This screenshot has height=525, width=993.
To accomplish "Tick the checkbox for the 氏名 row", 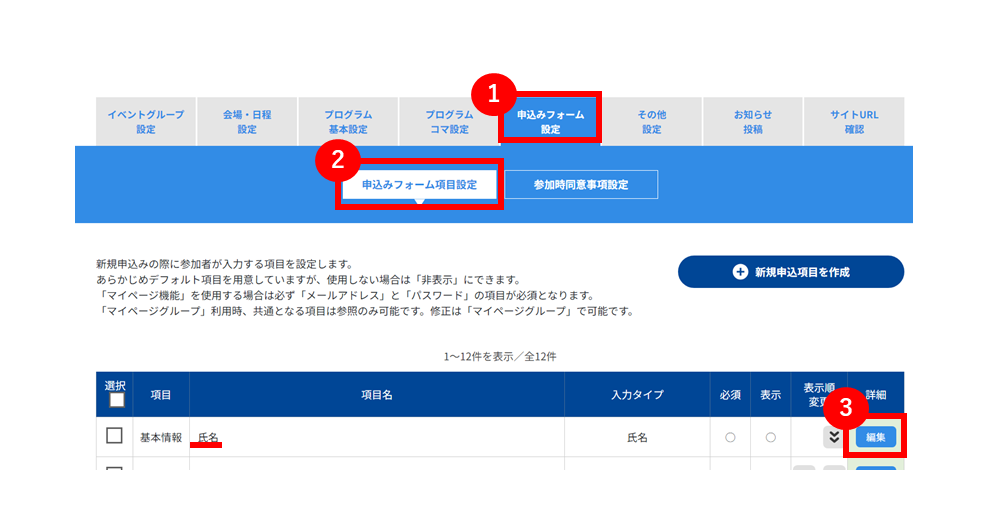I will point(114,436).
